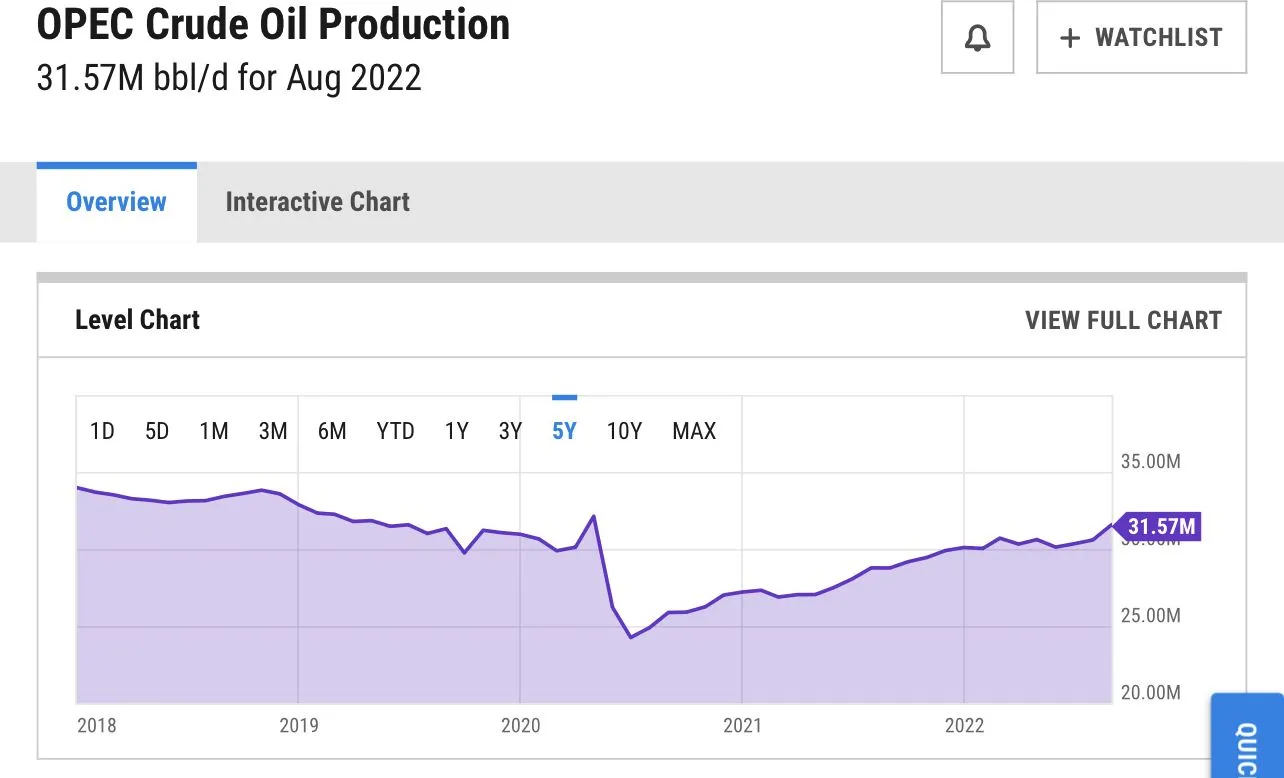Open the View Full Chart link
This screenshot has width=1284, height=778.
coord(1123,320)
